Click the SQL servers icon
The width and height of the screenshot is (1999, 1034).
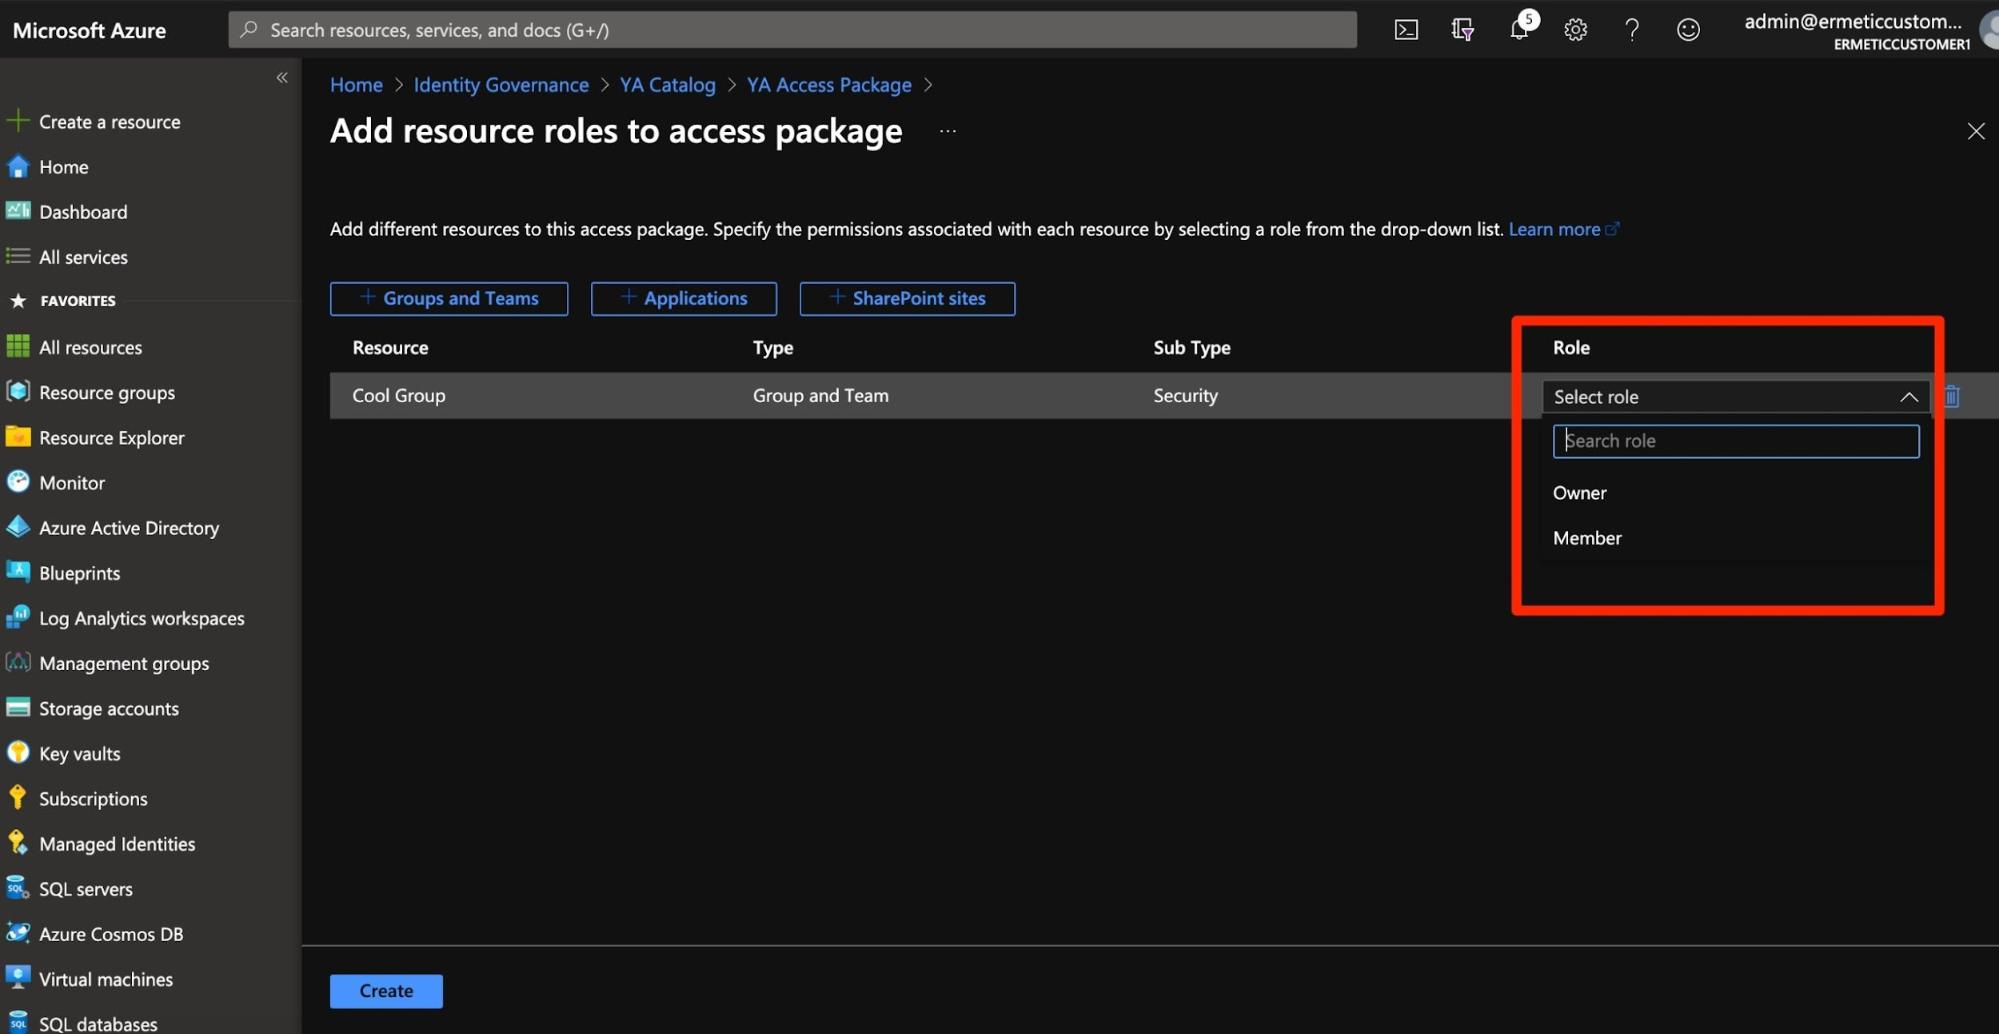click(18, 888)
